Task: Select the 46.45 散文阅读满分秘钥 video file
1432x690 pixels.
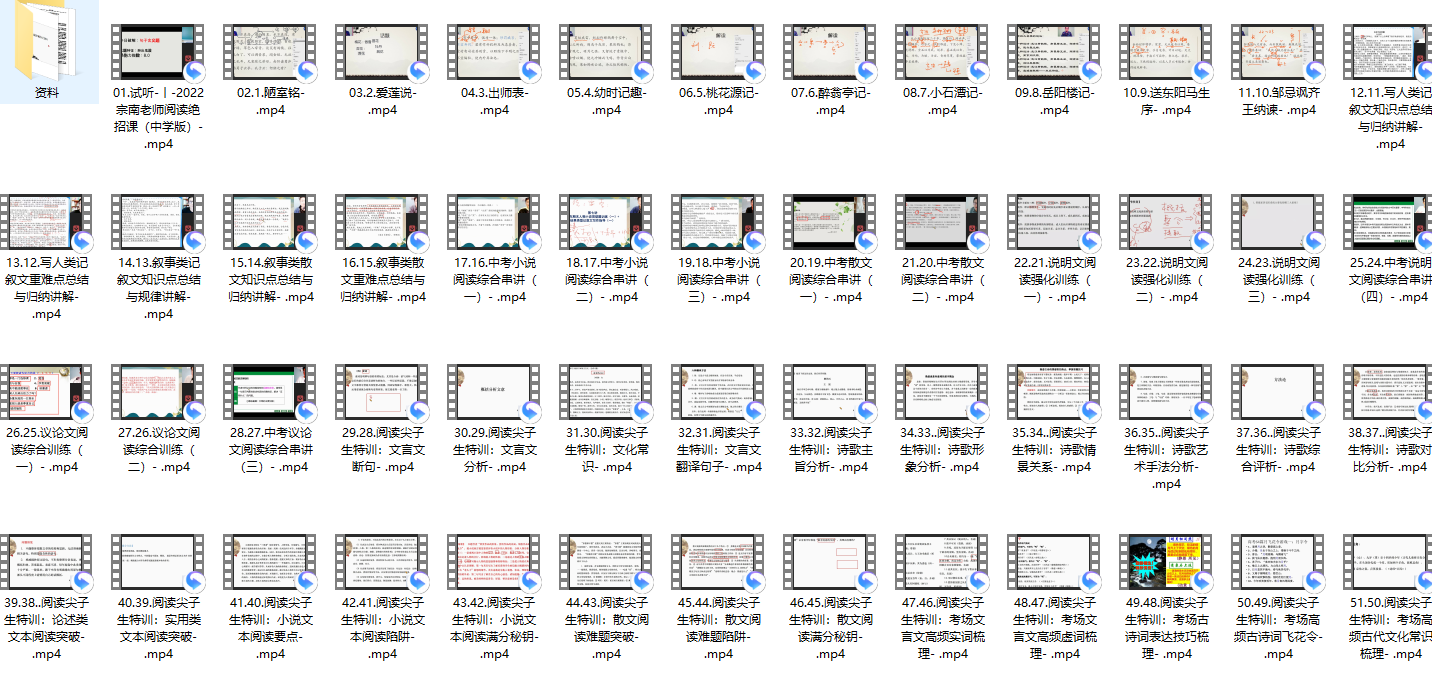Action: coord(831,562)
